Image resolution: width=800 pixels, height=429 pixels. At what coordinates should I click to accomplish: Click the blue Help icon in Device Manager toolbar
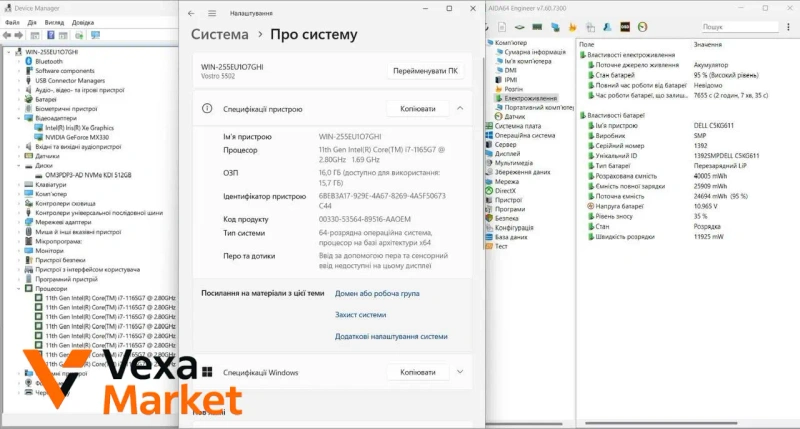click(51, 35)
